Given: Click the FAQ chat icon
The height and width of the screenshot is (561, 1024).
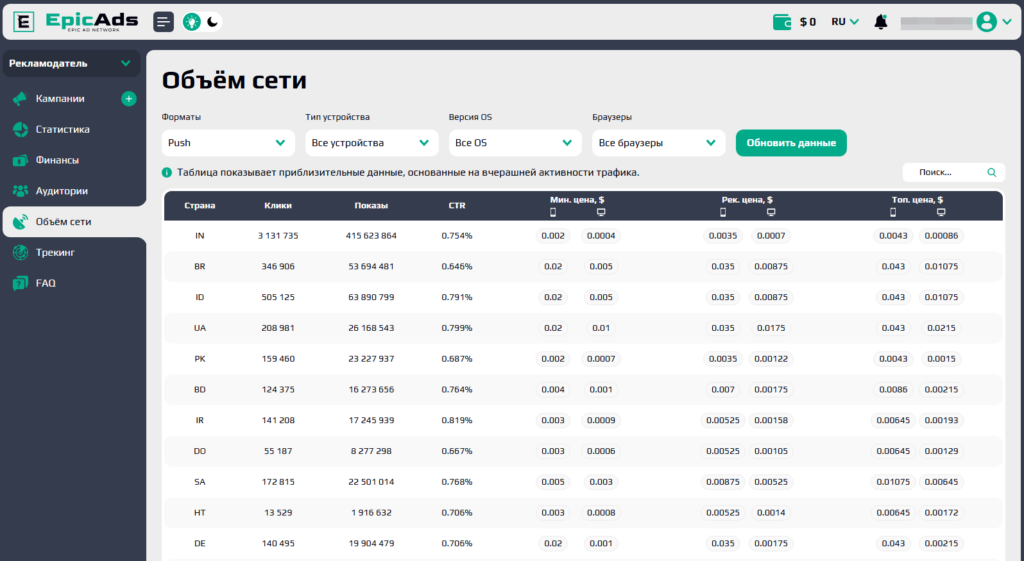Looking at the screenshot, I should pyautogui.click(x=20, y=283).
